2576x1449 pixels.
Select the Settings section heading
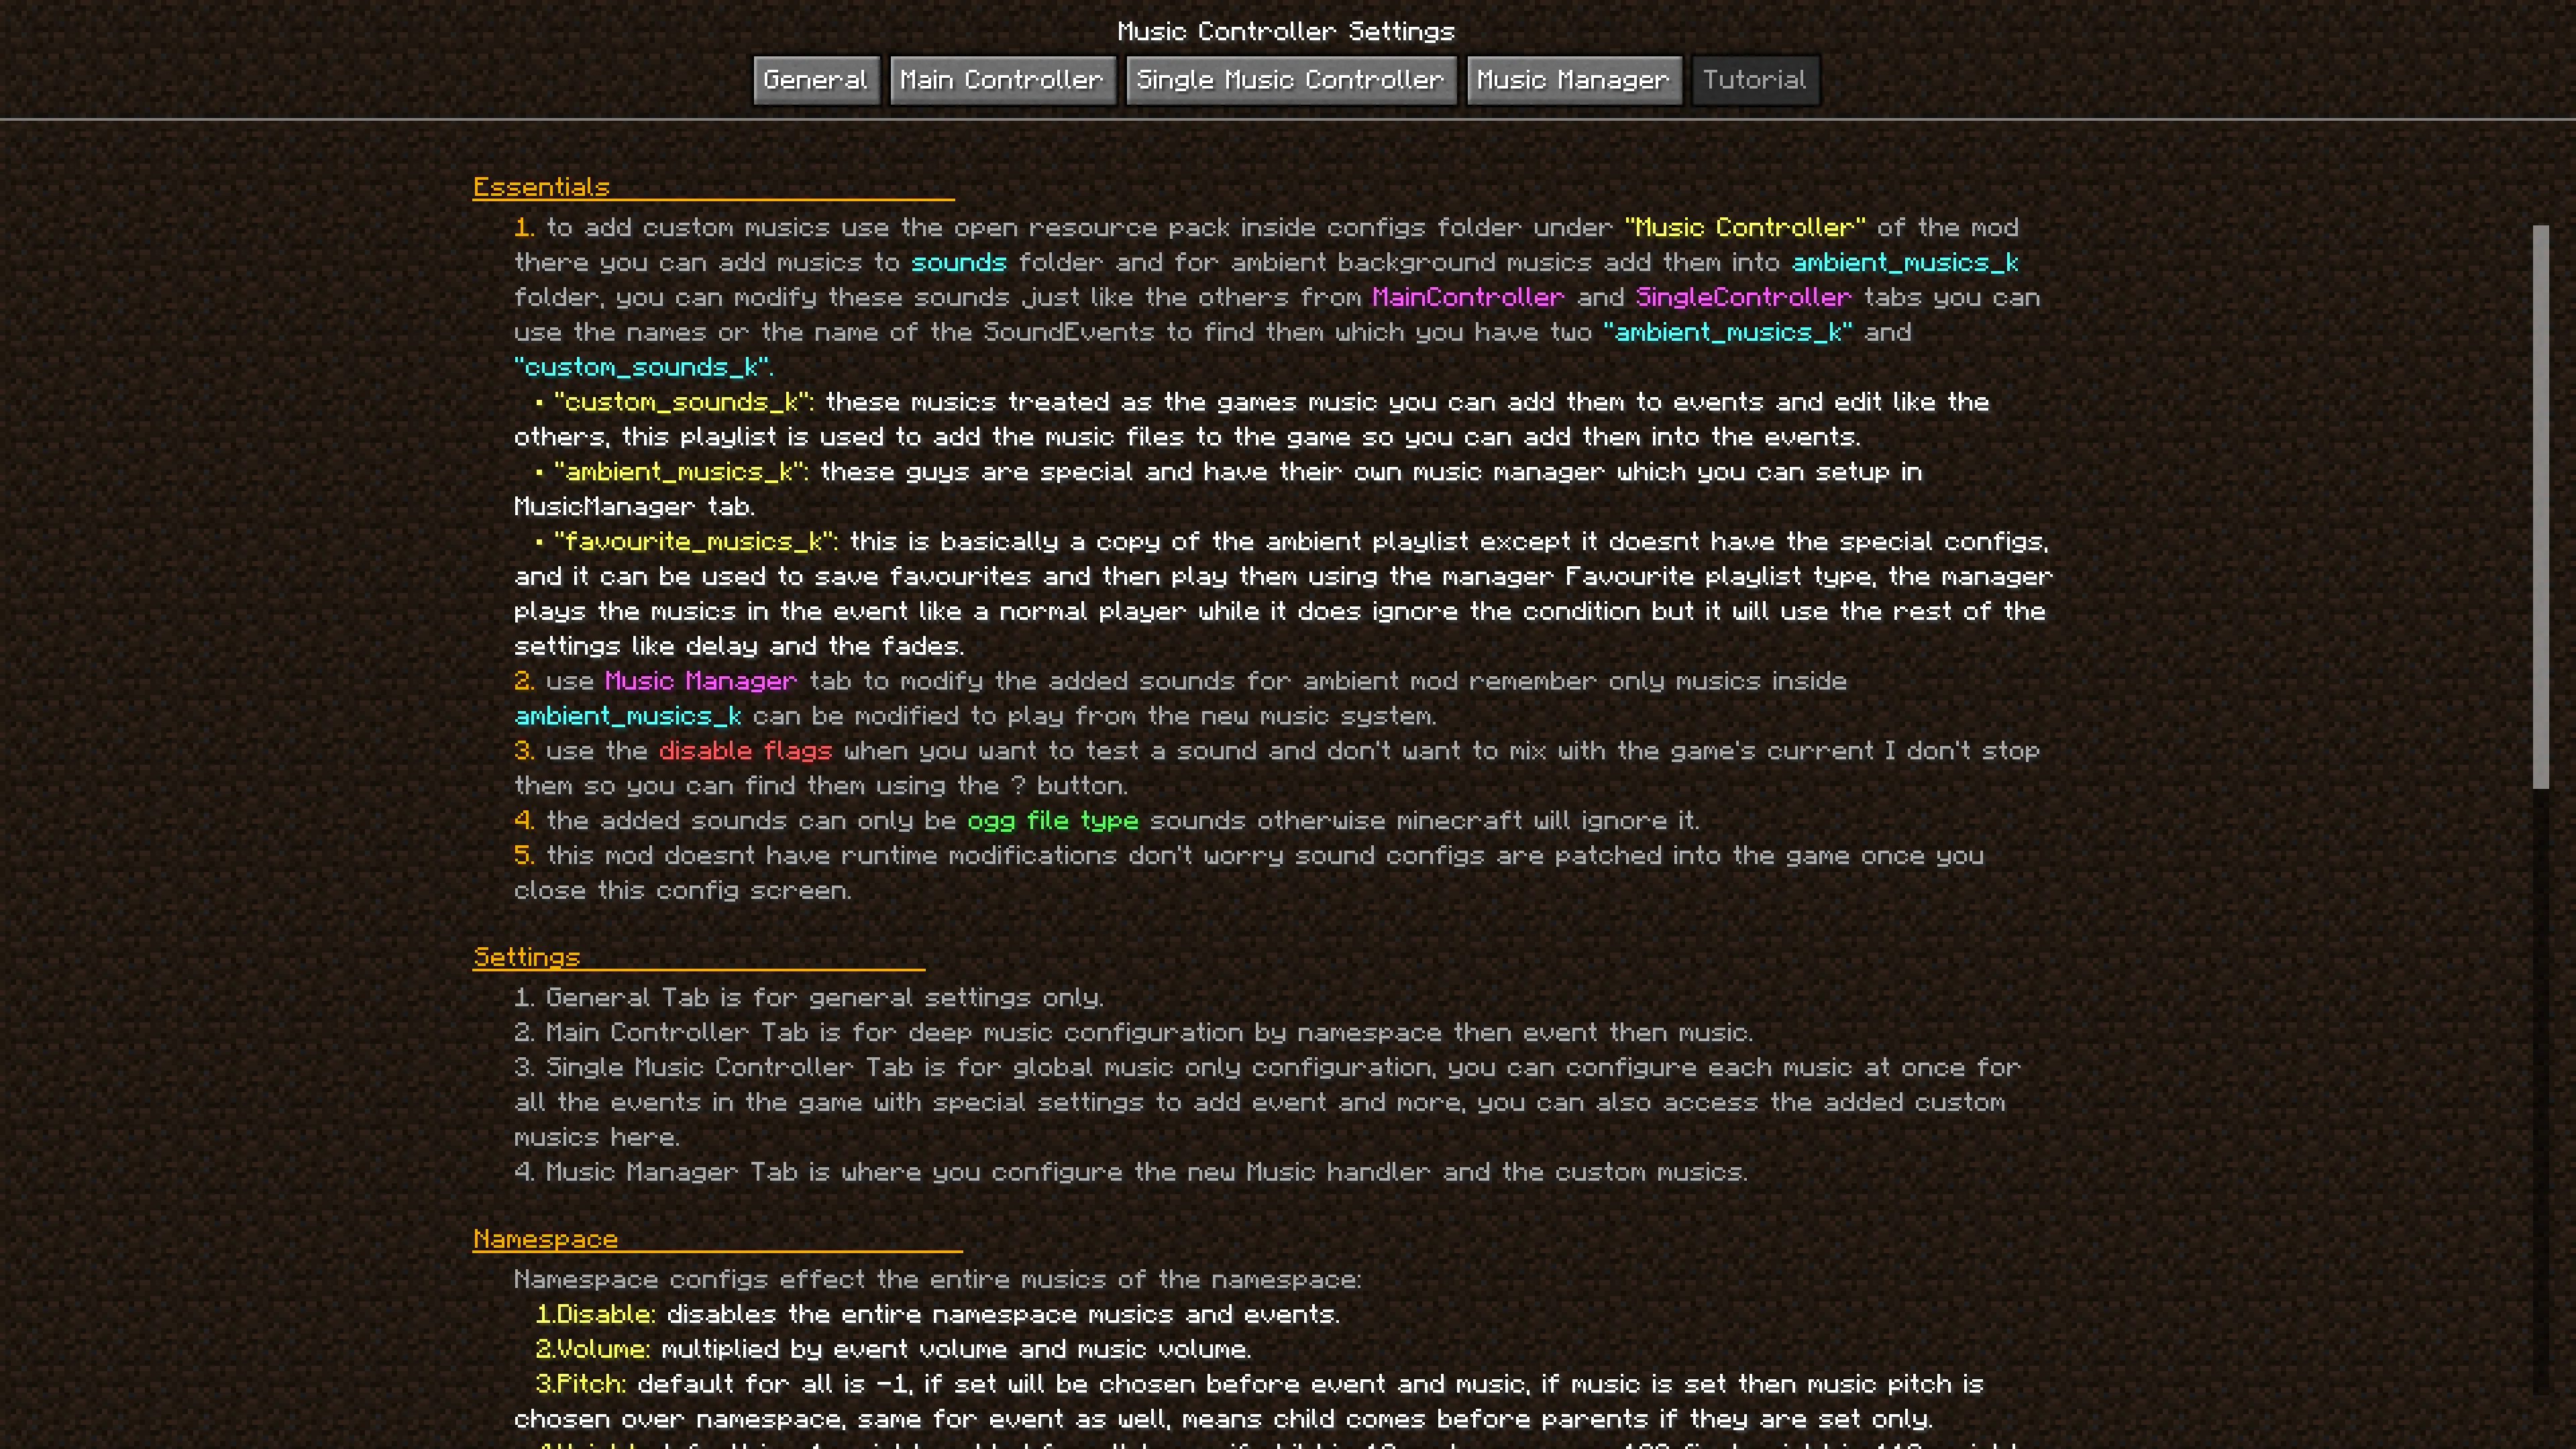pyautogui.click(x=527, y=957)
